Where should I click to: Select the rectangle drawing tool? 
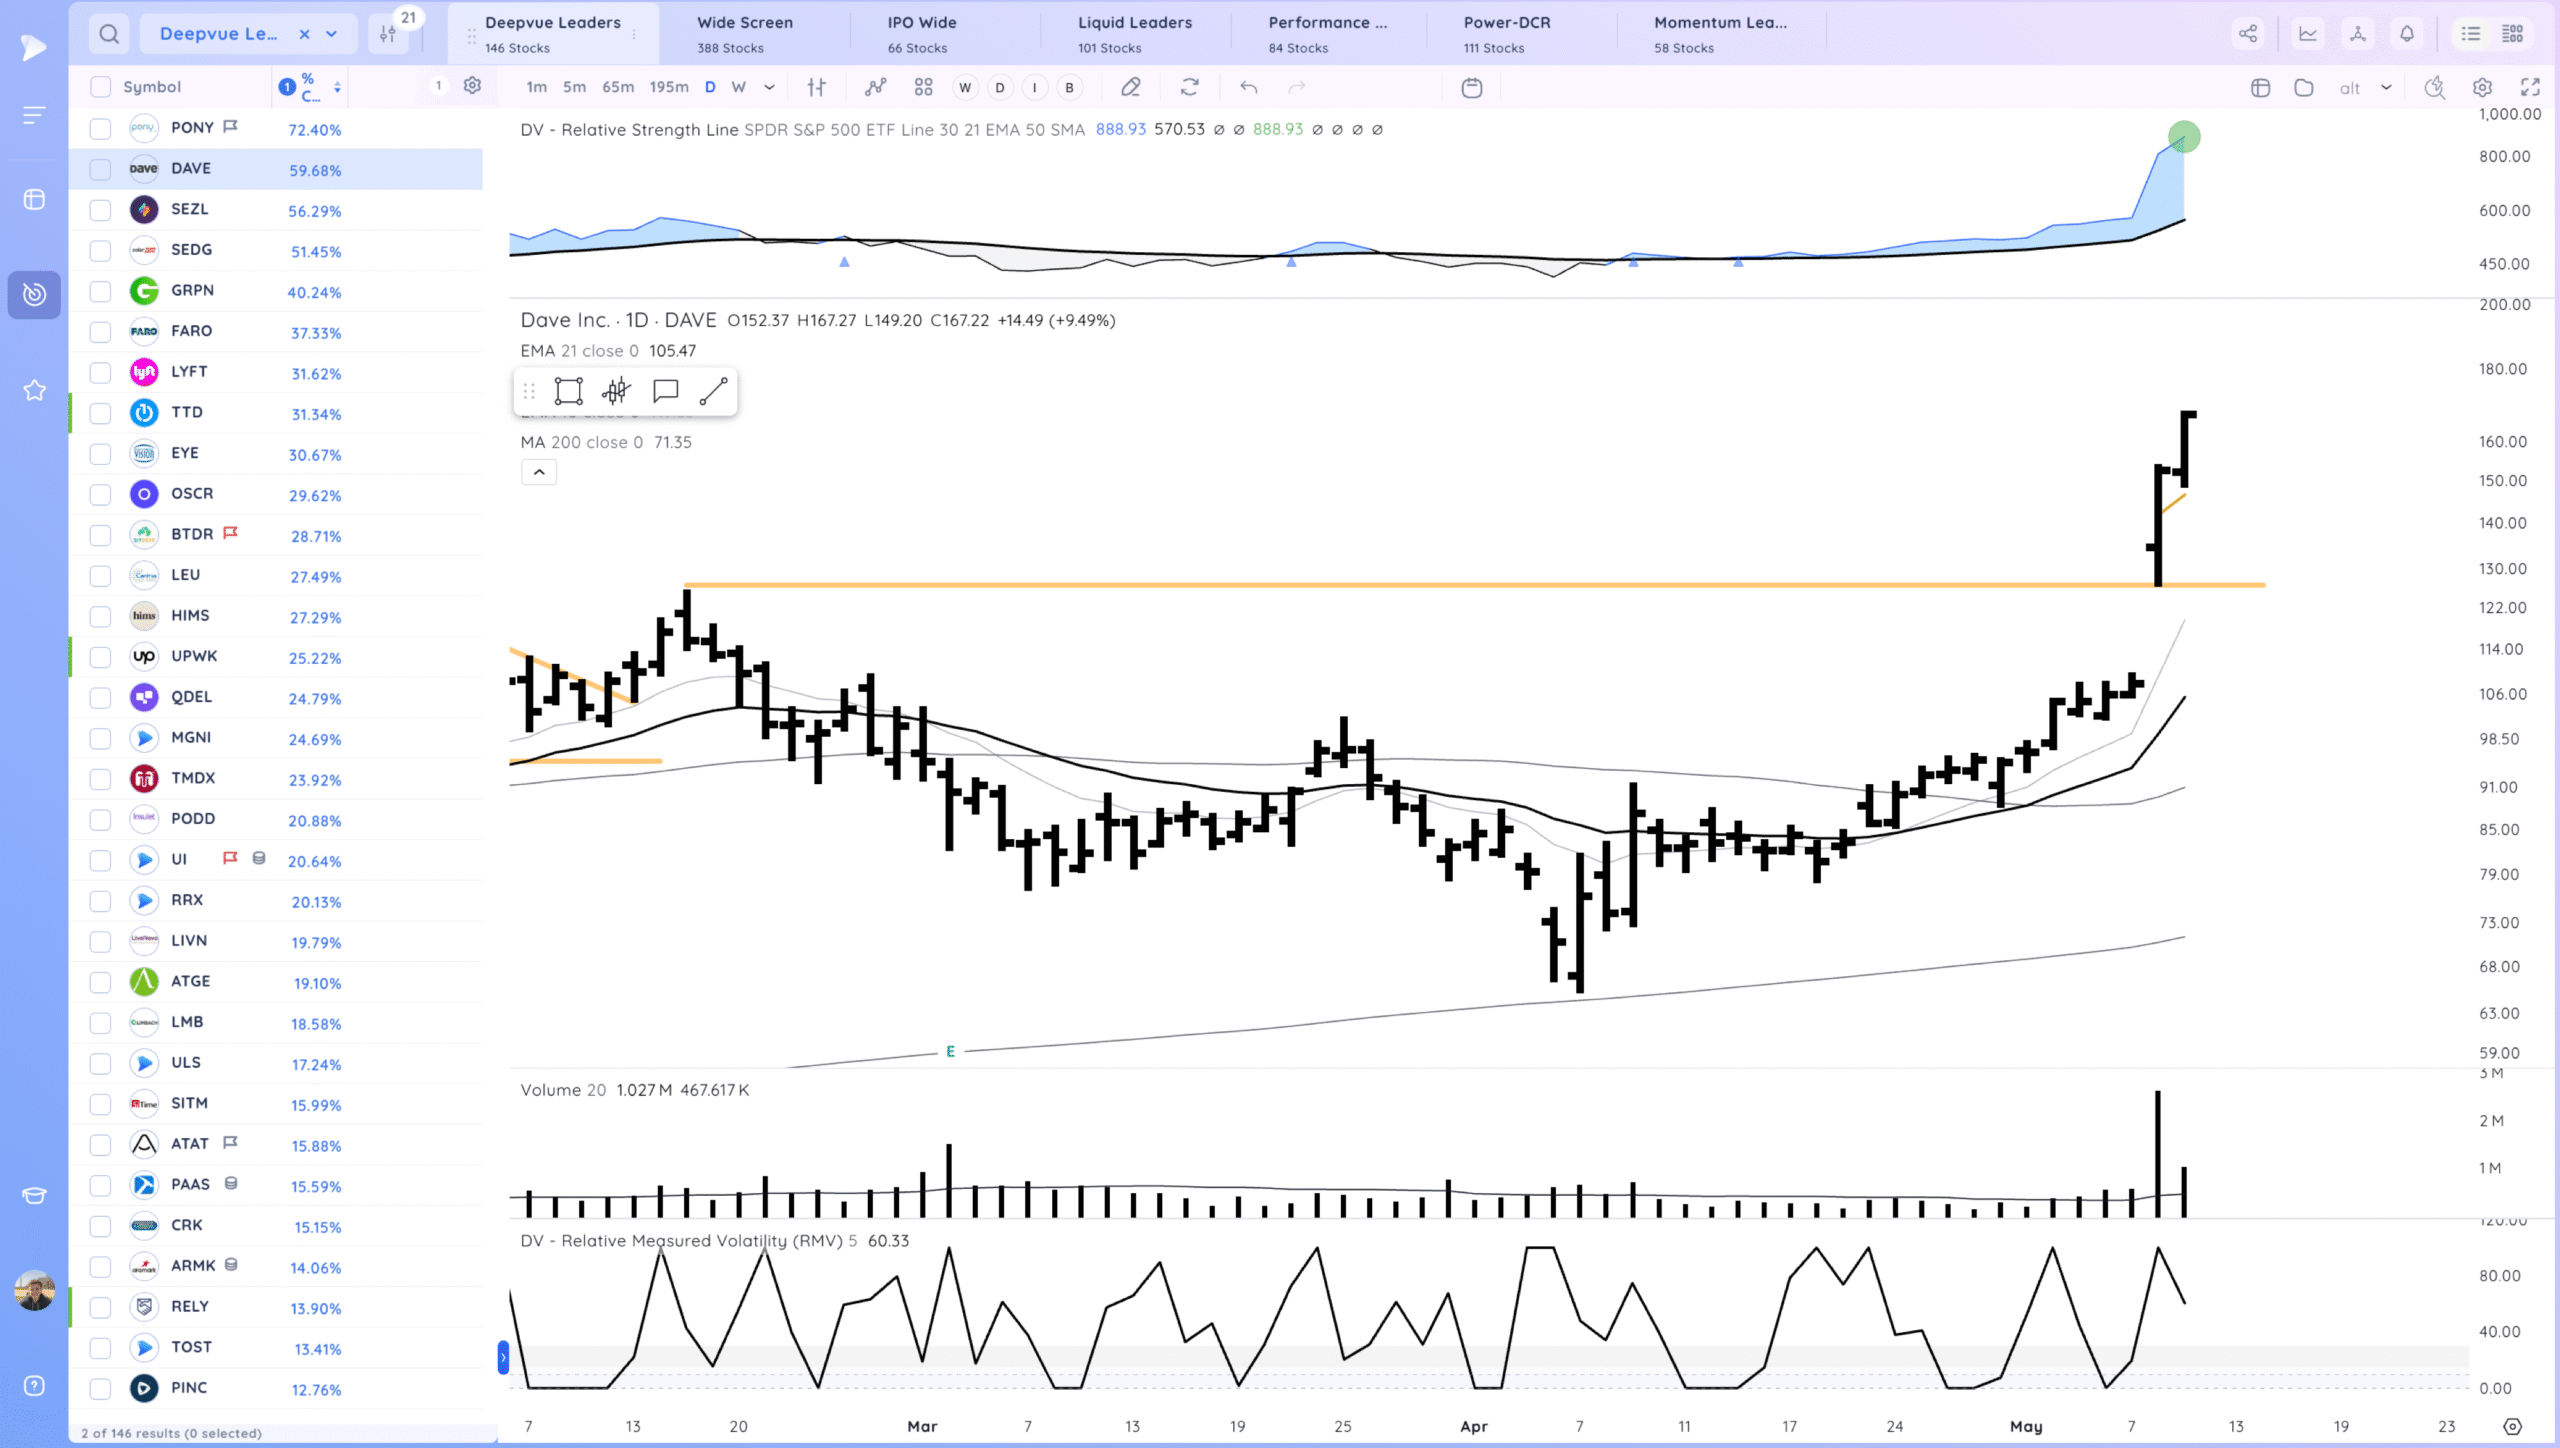pyautogui.click(x=568, y=391)
